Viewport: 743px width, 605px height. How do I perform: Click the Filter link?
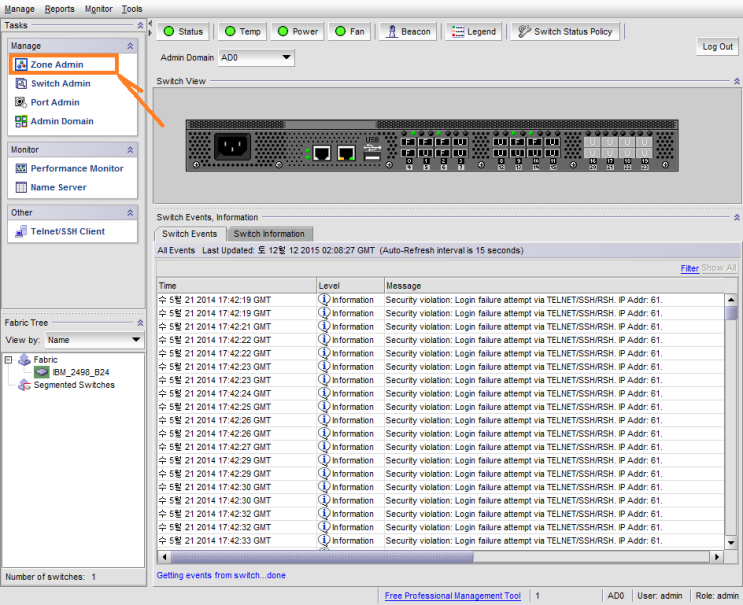coord(689,268)
